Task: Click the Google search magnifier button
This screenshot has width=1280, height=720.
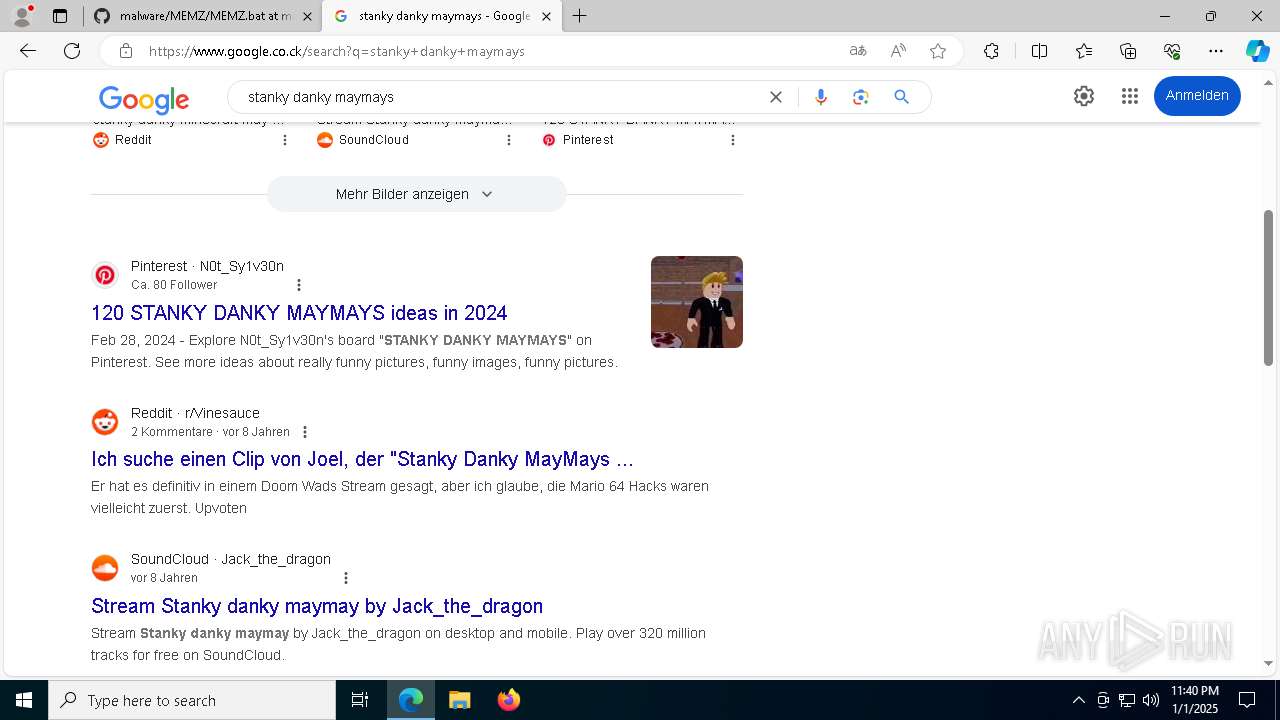Action: 901,97
